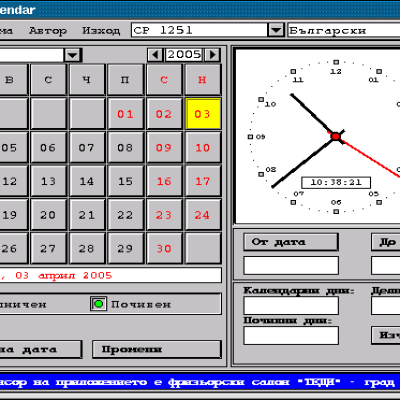Image resolution: width=400 pixels, height=400 pixels.
Task: Select date 08 in calendar
Action: [x=125, y=147]
